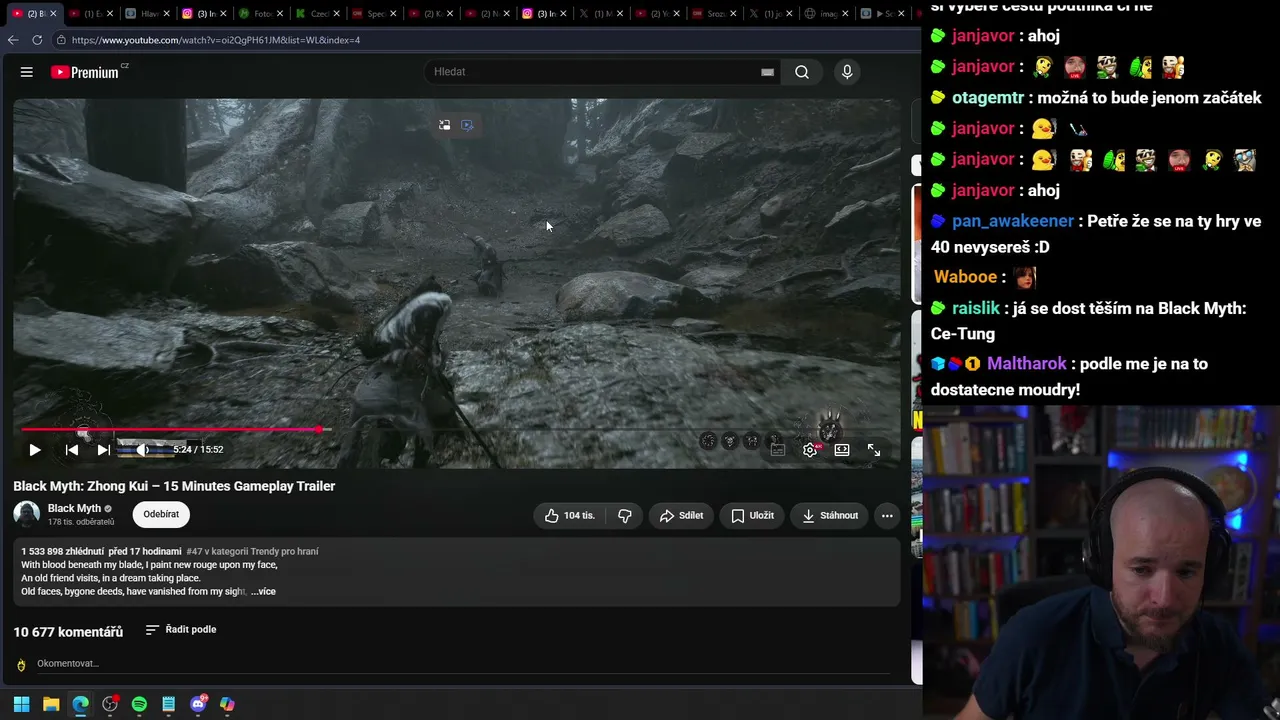Toggle subtitles in the player
This screenshot has width=1280, height=720.
pyautogui.click(x=778, y=450)
